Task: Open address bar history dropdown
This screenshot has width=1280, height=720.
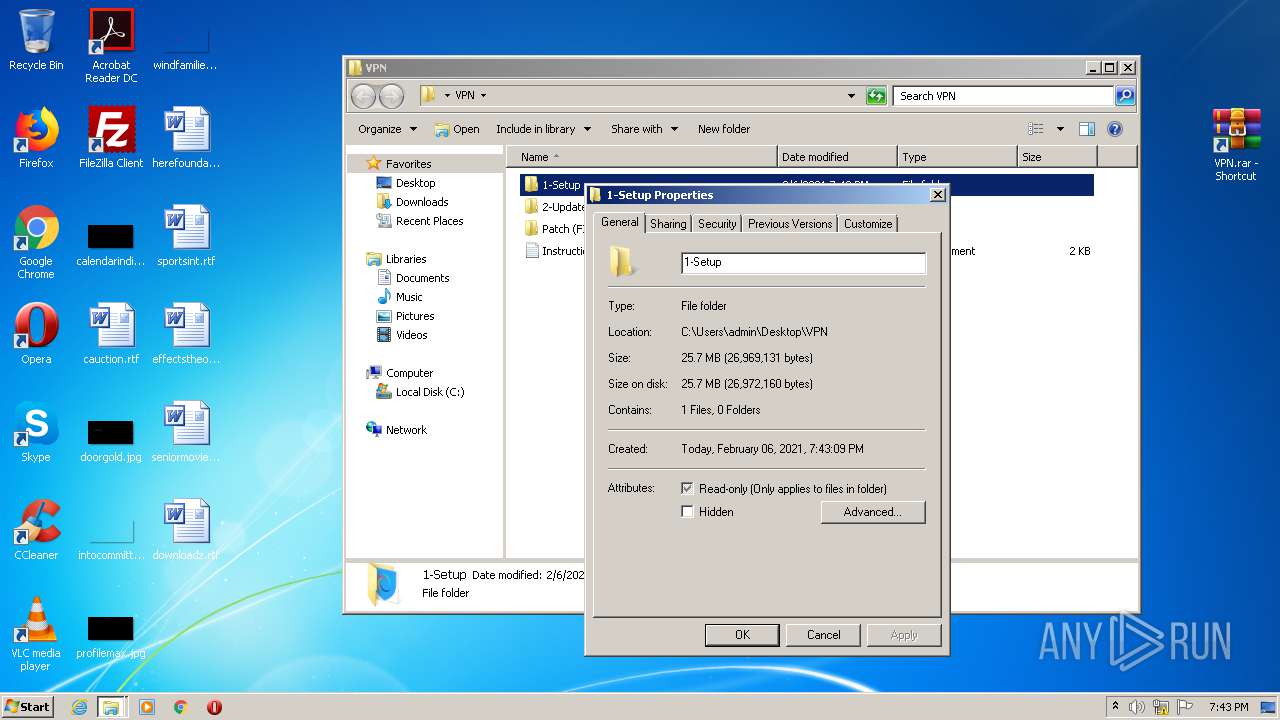Action: click(851, 96)
